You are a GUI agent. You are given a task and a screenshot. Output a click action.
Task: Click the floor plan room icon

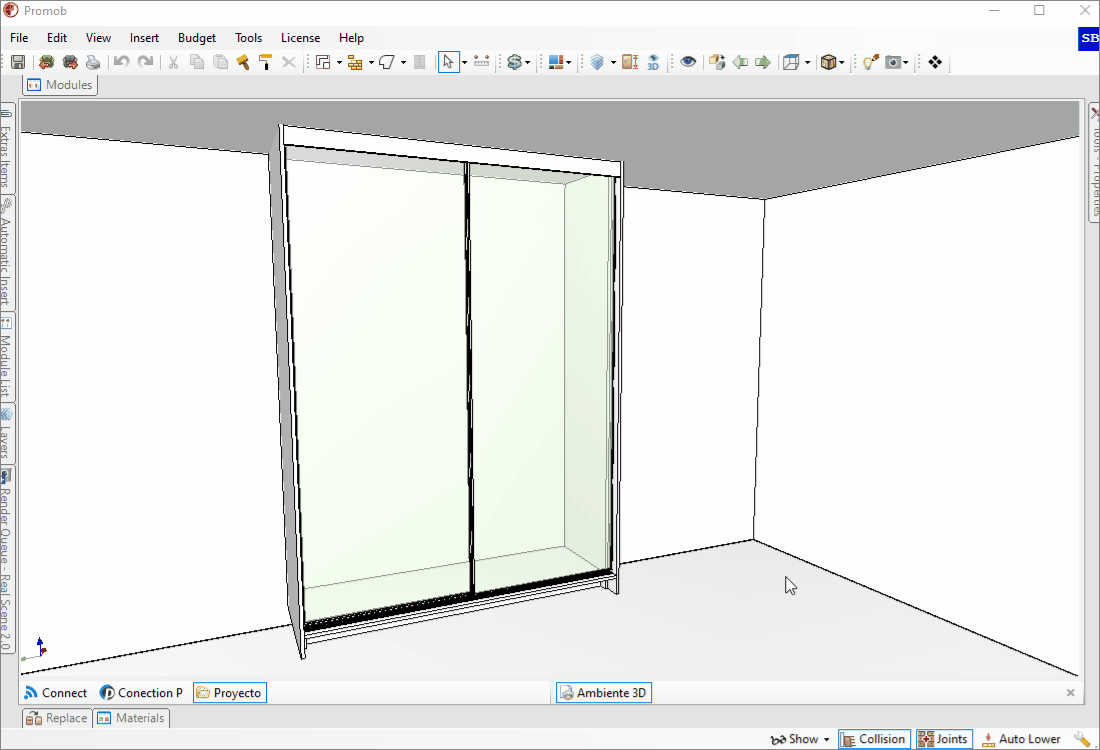coord(323,62)
